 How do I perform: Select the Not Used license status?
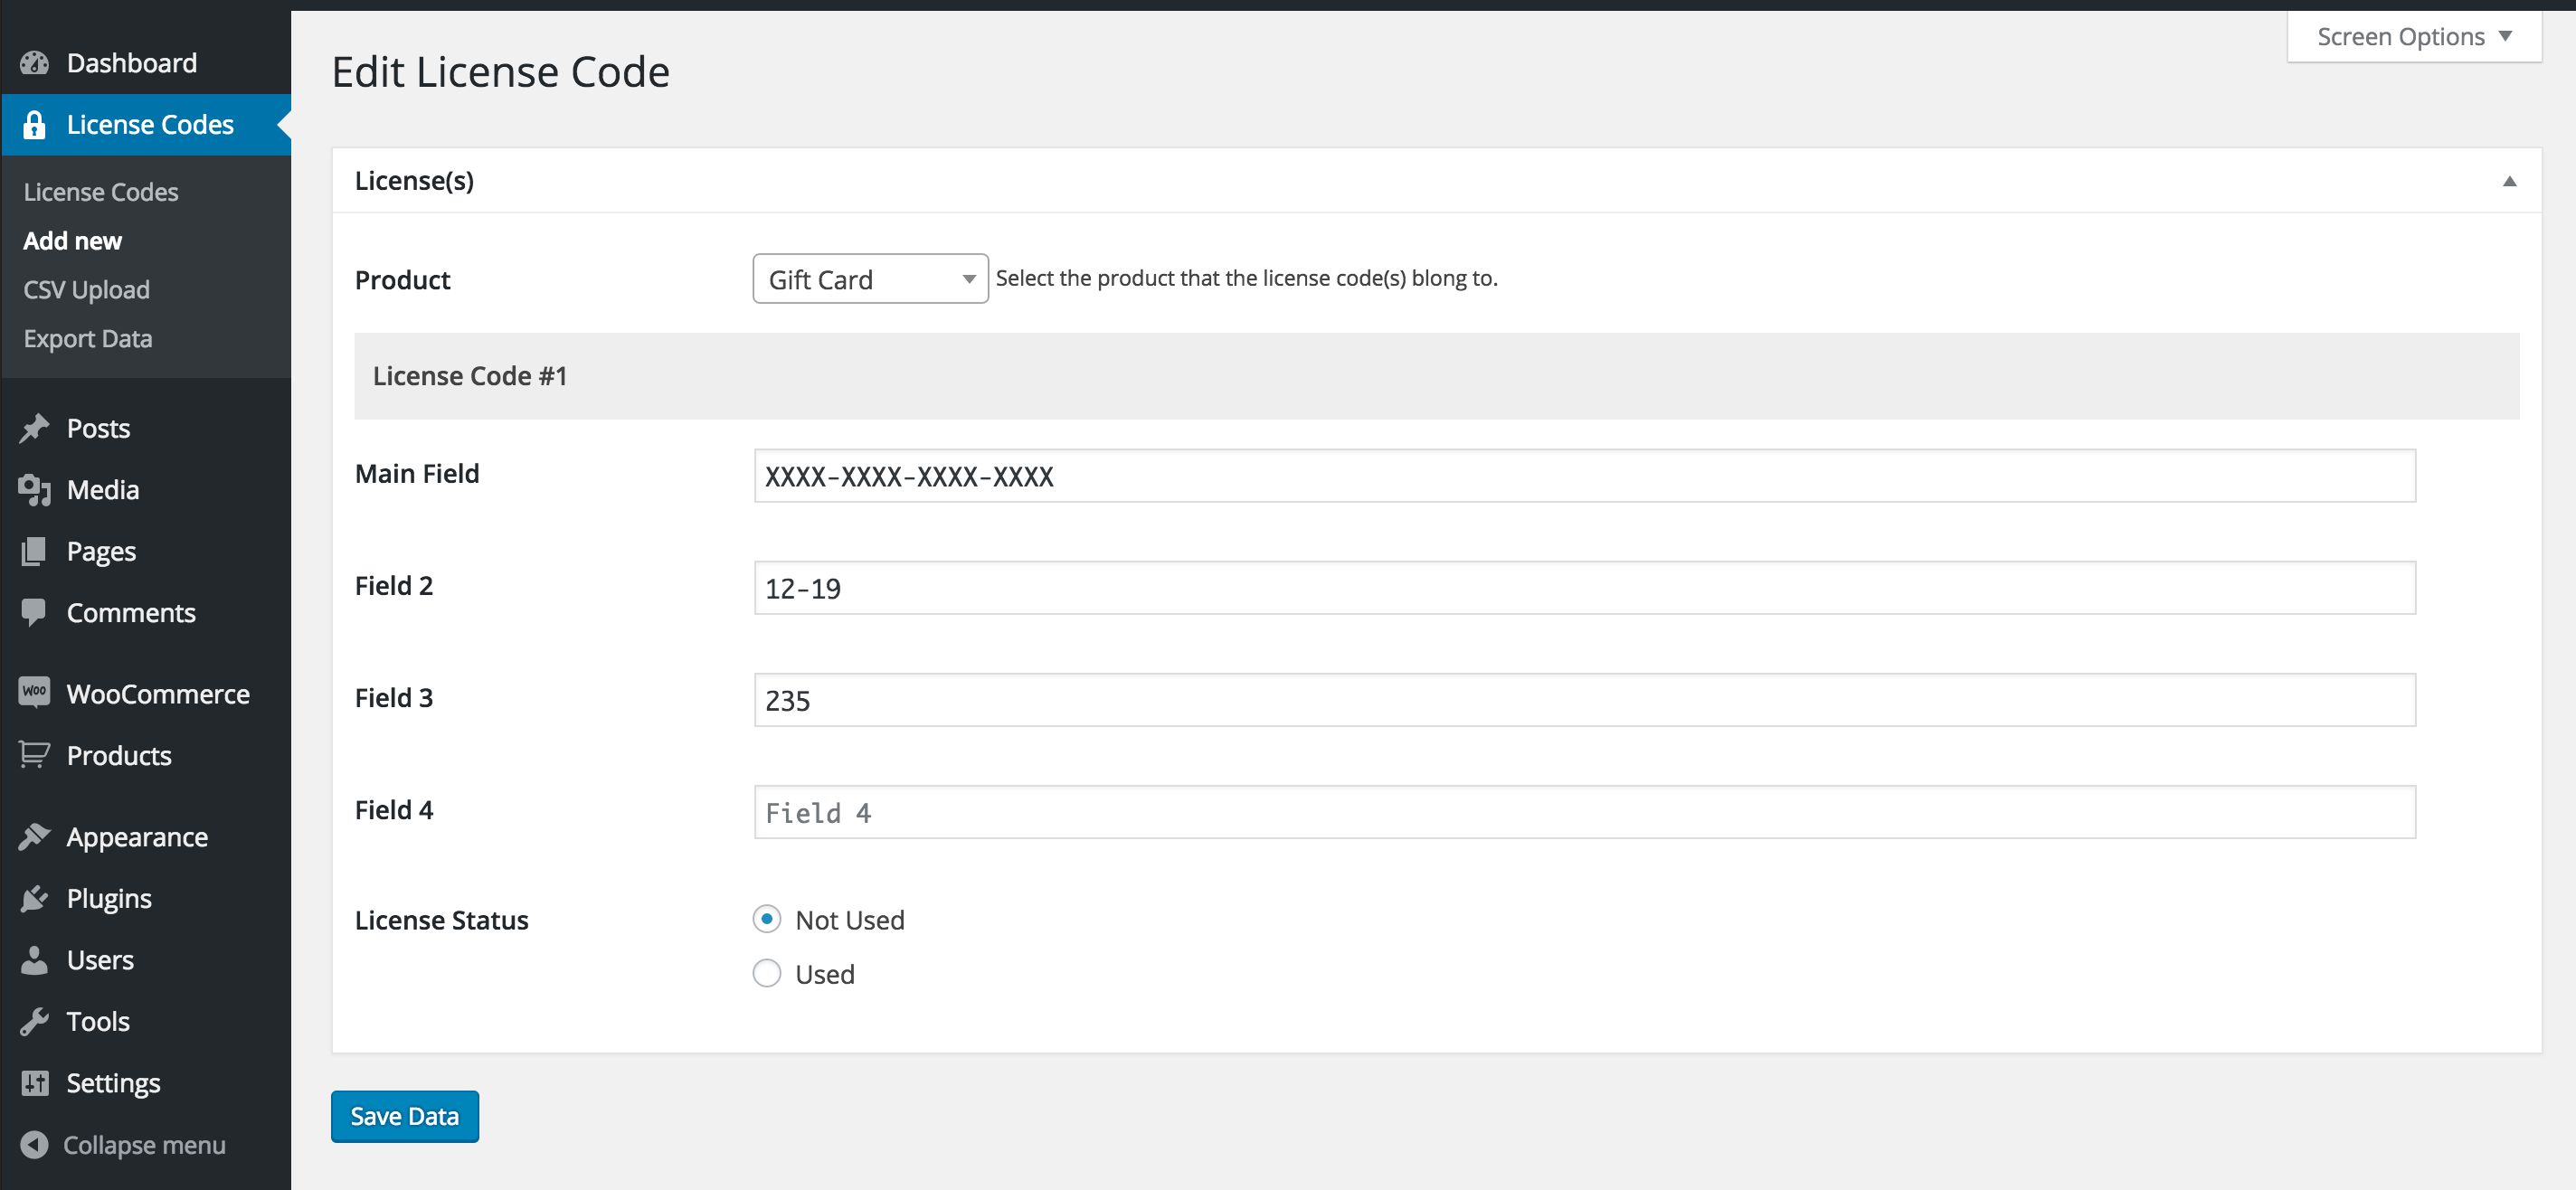pos(767,919)
